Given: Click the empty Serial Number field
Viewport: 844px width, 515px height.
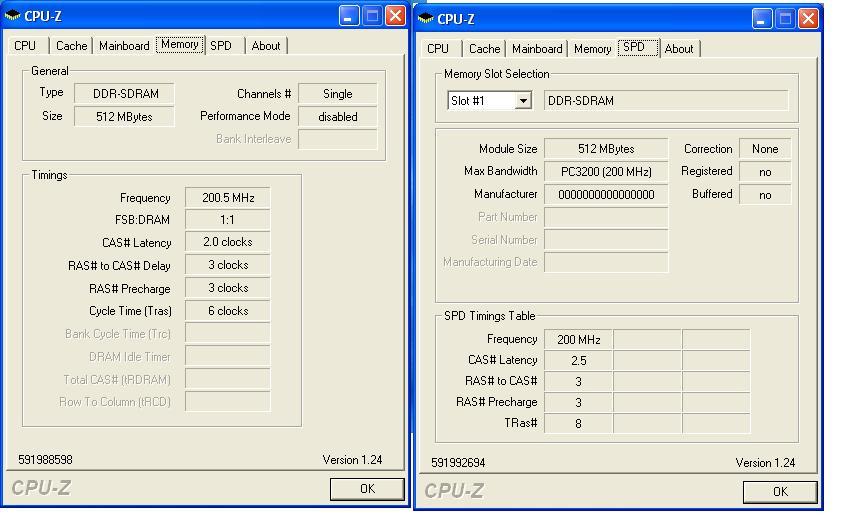Looking at the screenshot, I should [606, 240].
